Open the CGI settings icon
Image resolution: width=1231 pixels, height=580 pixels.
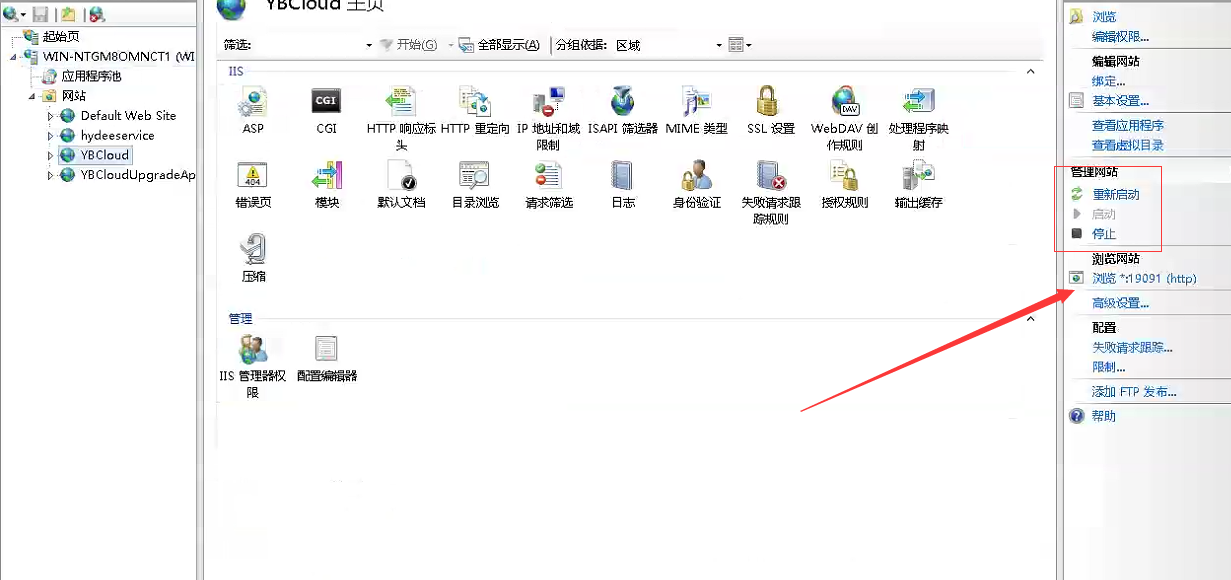click(x=326, y=102)
